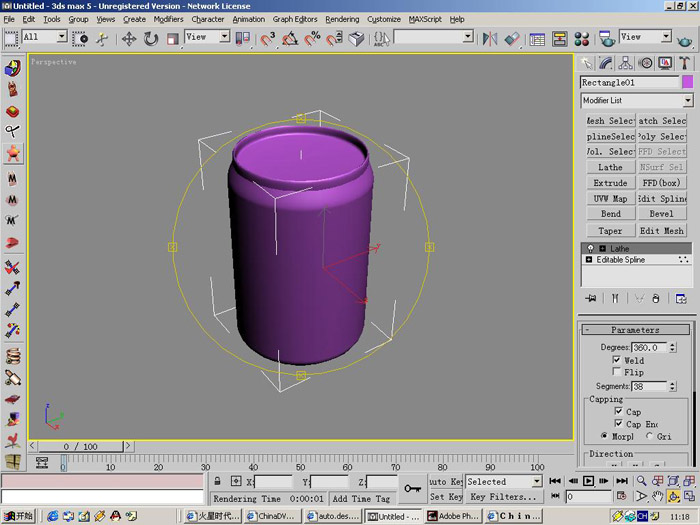Open the Motion command panel tab

click(646, 63)
